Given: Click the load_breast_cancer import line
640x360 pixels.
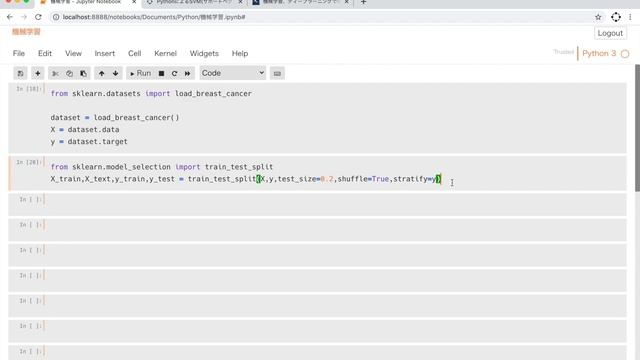Looking at the screenshot, I should click(x=151, y=93).
